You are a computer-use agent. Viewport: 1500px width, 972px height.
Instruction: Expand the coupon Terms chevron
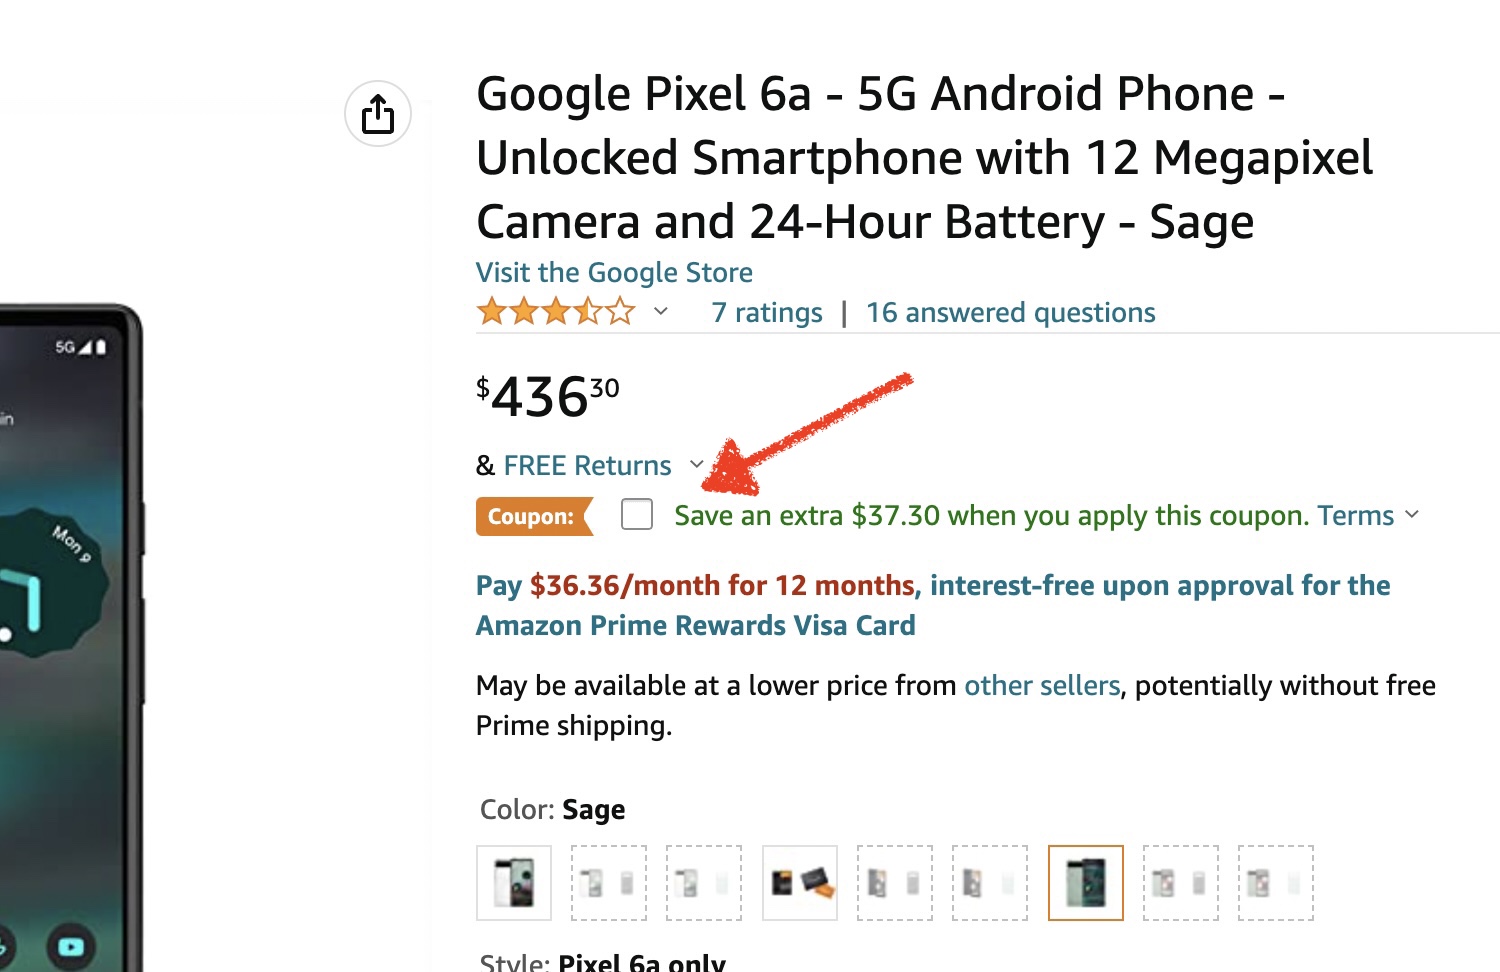1412,514
